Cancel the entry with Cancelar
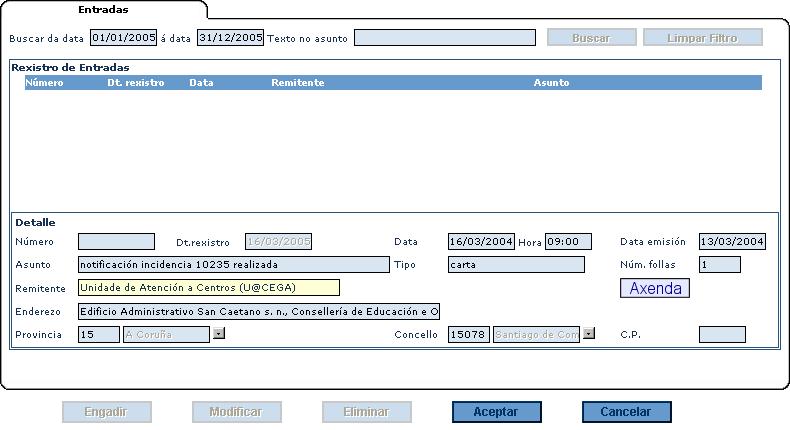The width and height of the screenshot is (790, 430). click(625, 412)
